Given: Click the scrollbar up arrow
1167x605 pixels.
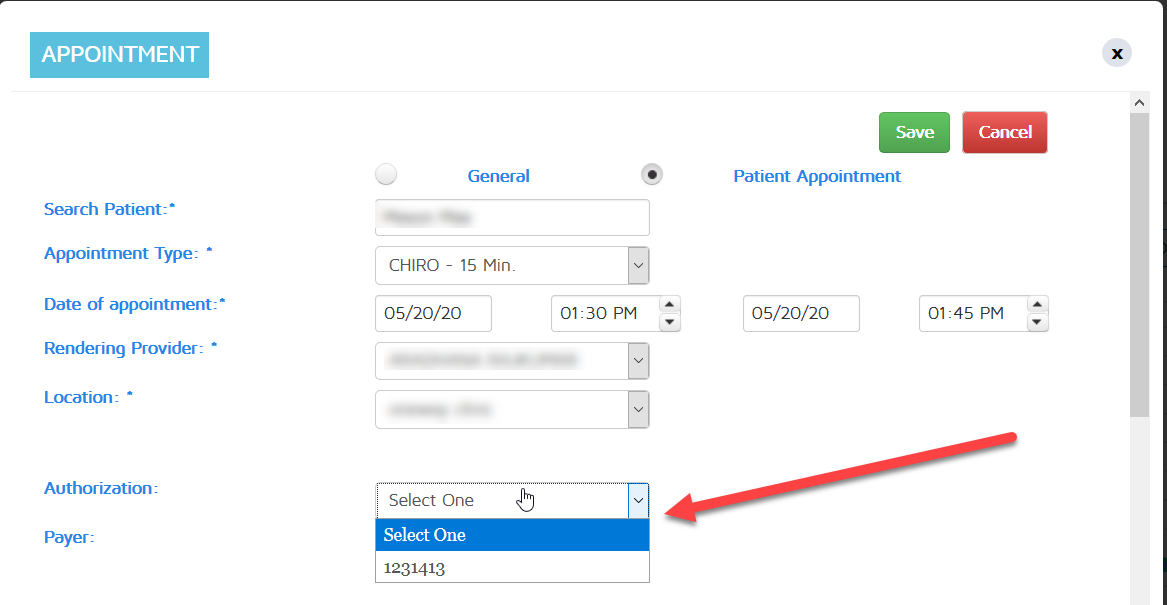Looking at the screenshot, I should tap(1139, 102).
